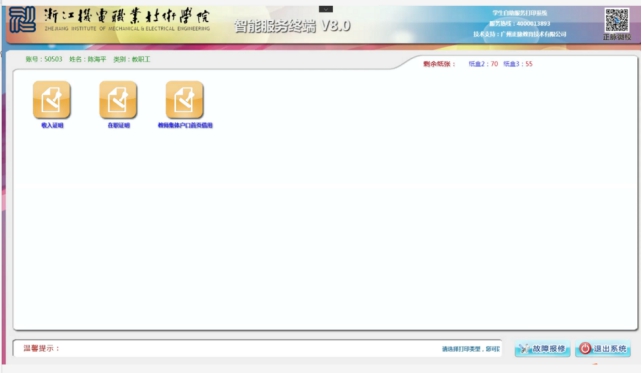
Task: Click the wrench icon on 故障报修
Action: click(x=524, y=349)
